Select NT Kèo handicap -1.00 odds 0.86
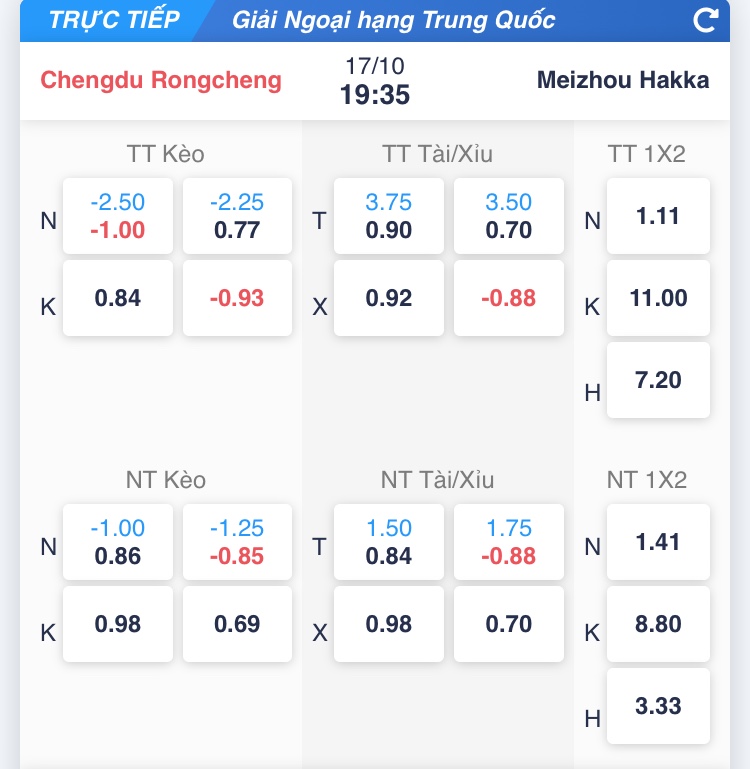The width and height of the screenshot is (750, 769). pos(118,542)
